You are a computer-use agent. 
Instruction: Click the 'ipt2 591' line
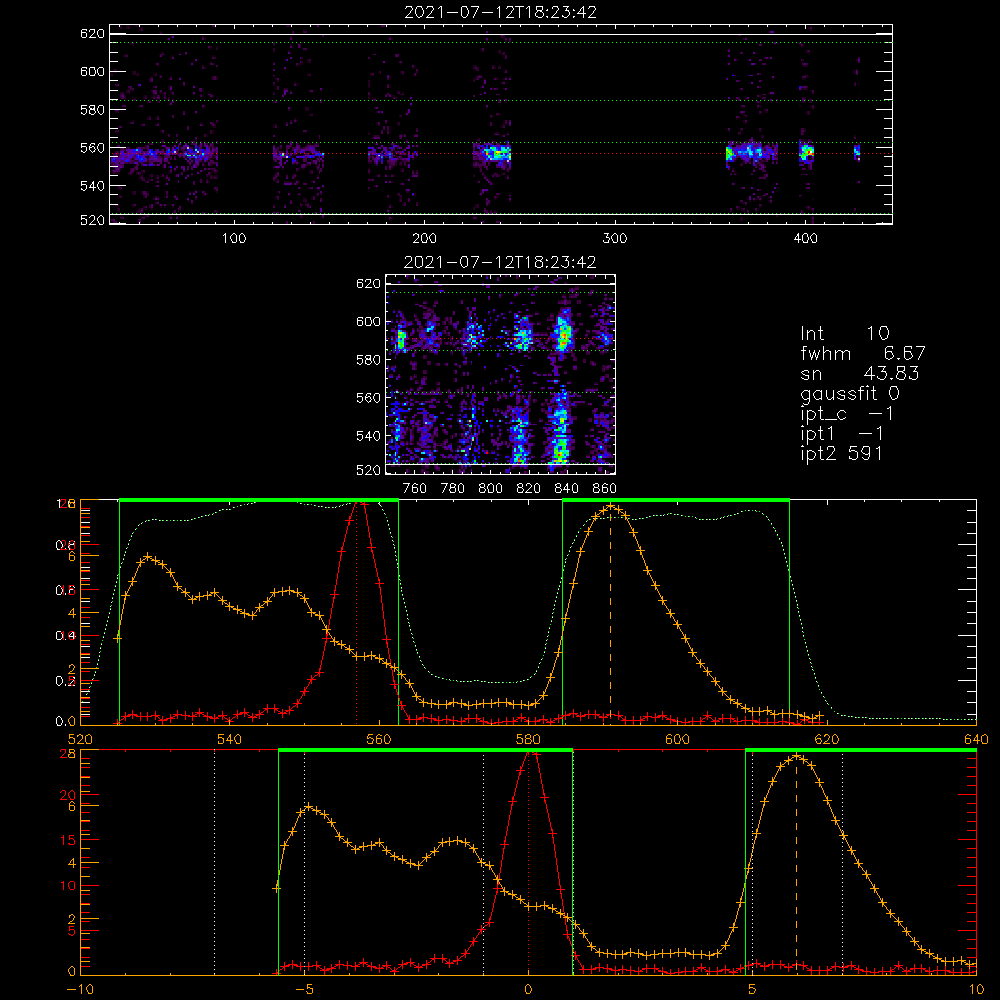[842, 453]
